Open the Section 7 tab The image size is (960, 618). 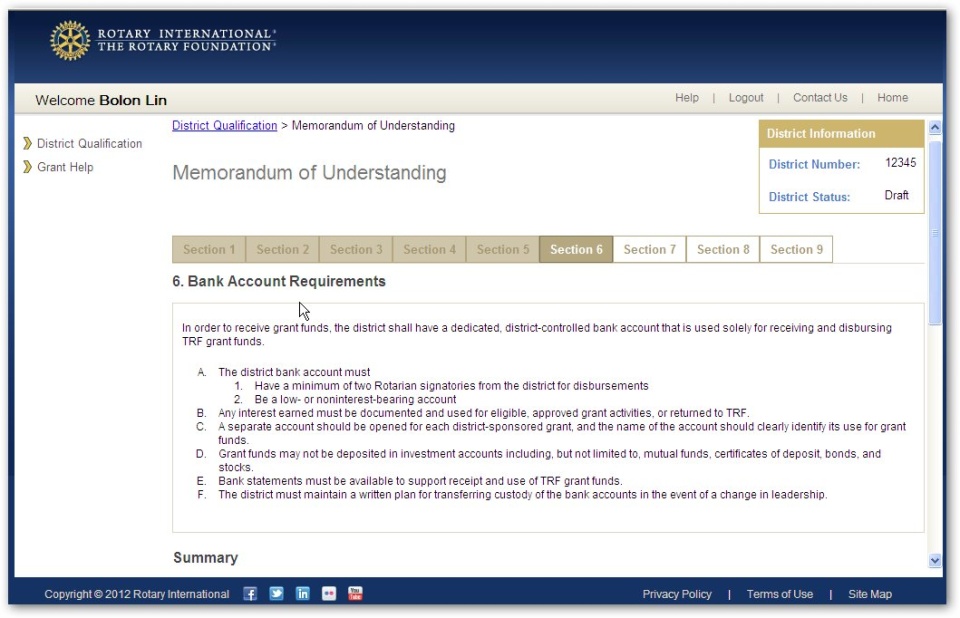tap(650, 249)
